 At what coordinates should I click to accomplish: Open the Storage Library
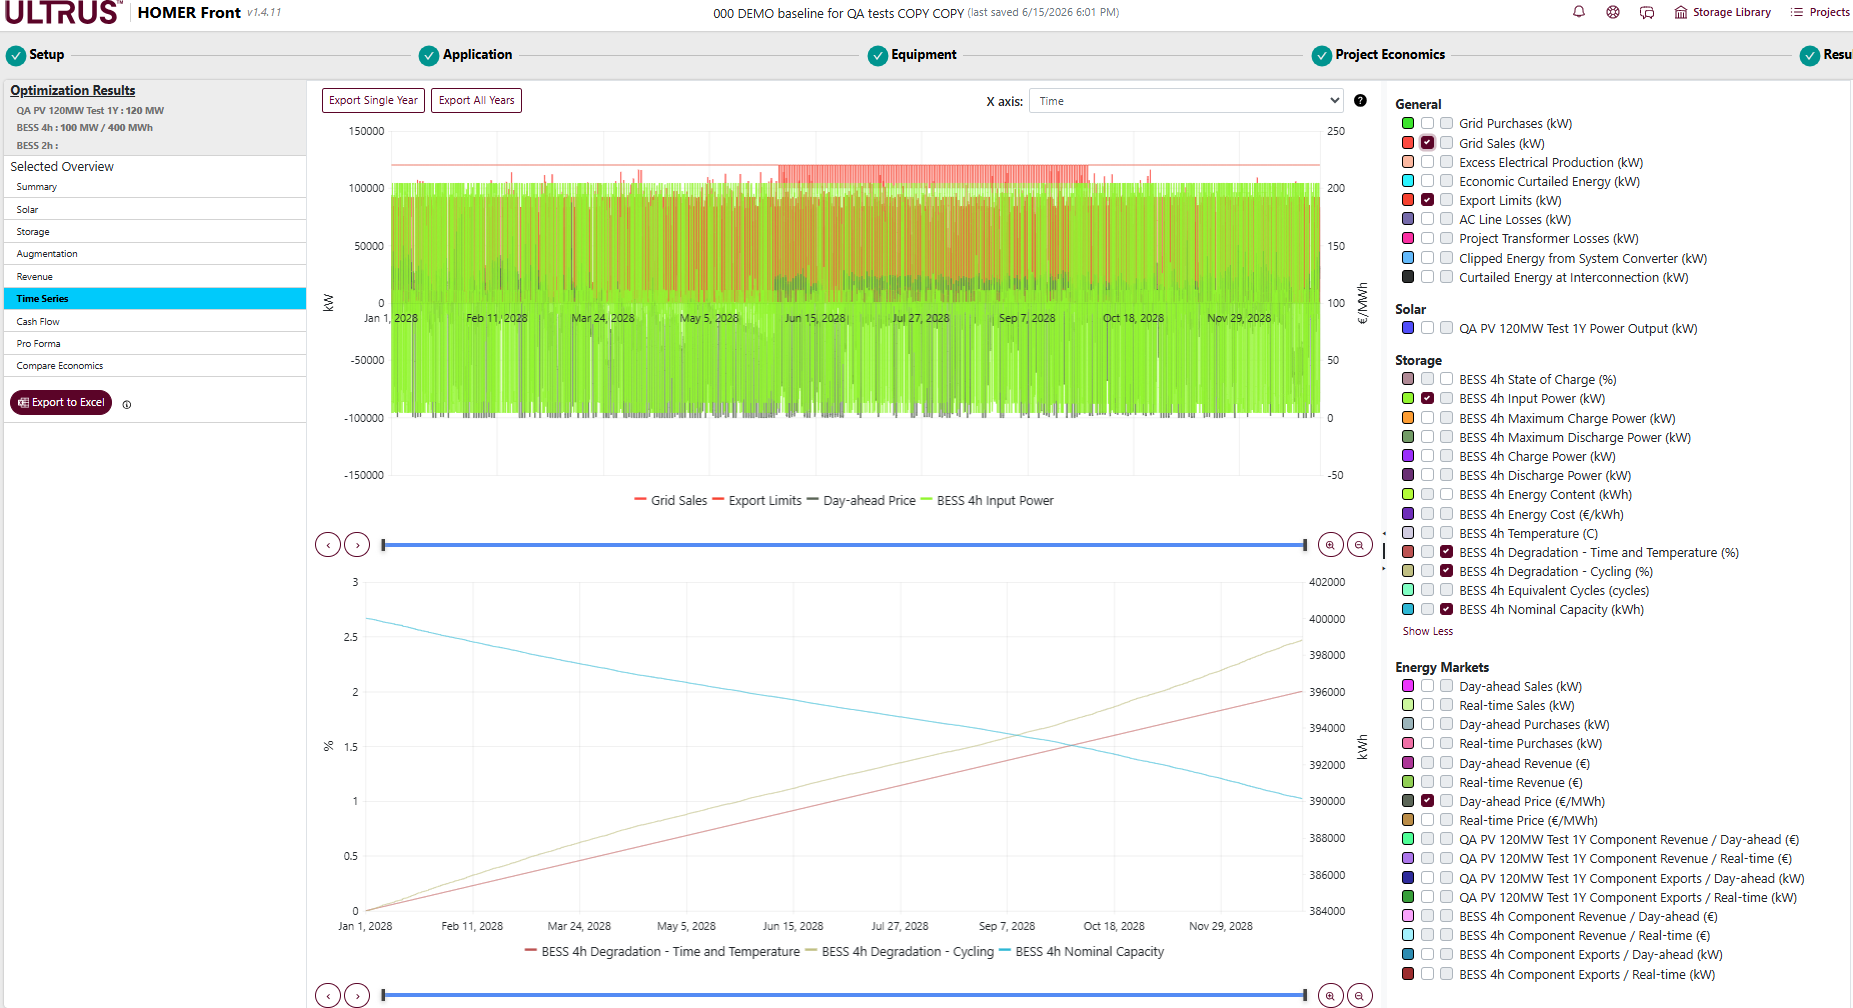click(x=1722, y=12)
